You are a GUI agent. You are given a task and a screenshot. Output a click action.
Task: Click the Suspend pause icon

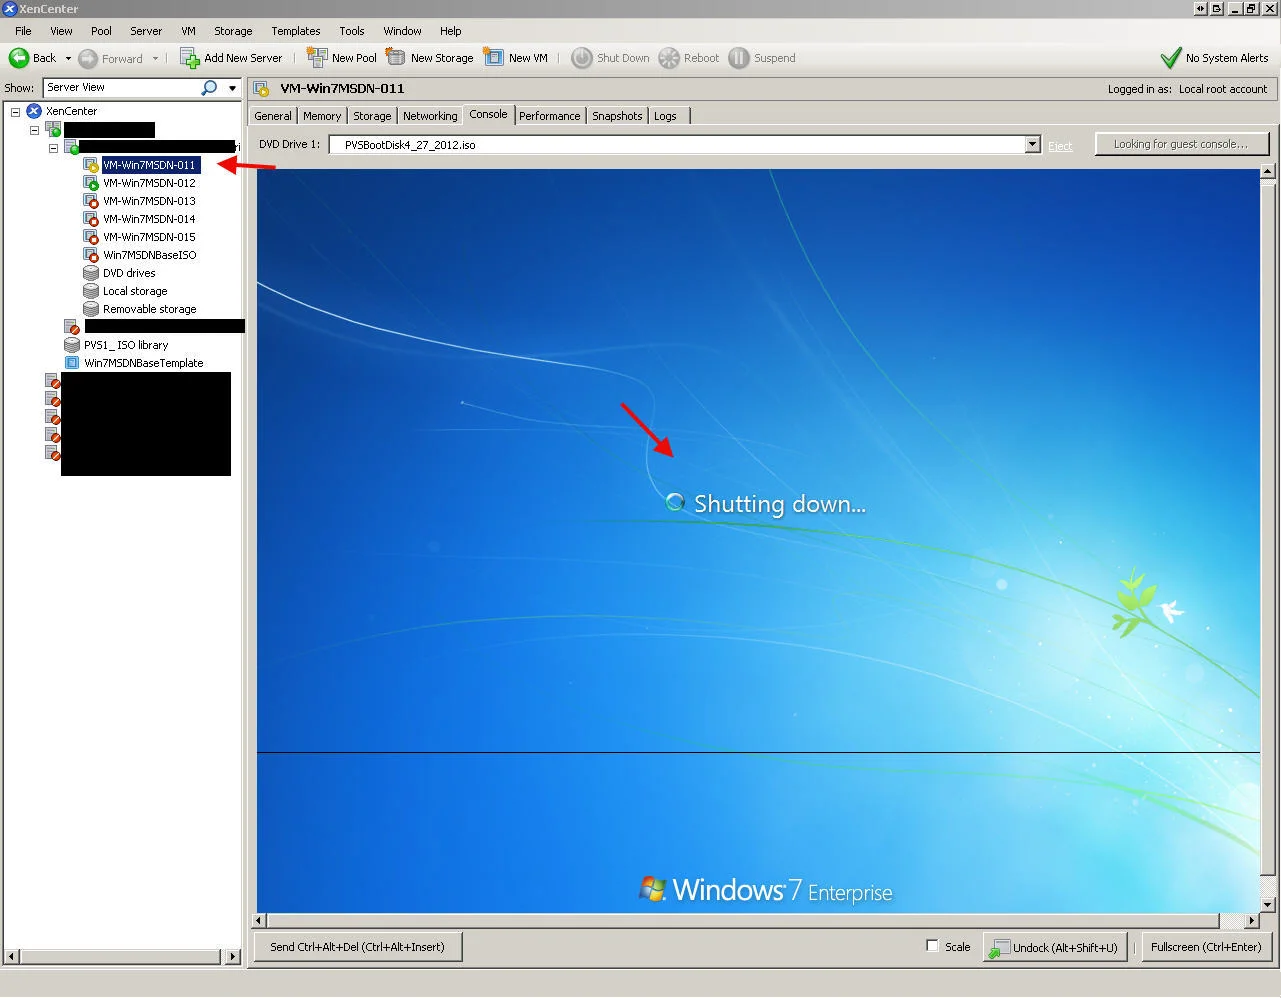(x=739, y=58)
